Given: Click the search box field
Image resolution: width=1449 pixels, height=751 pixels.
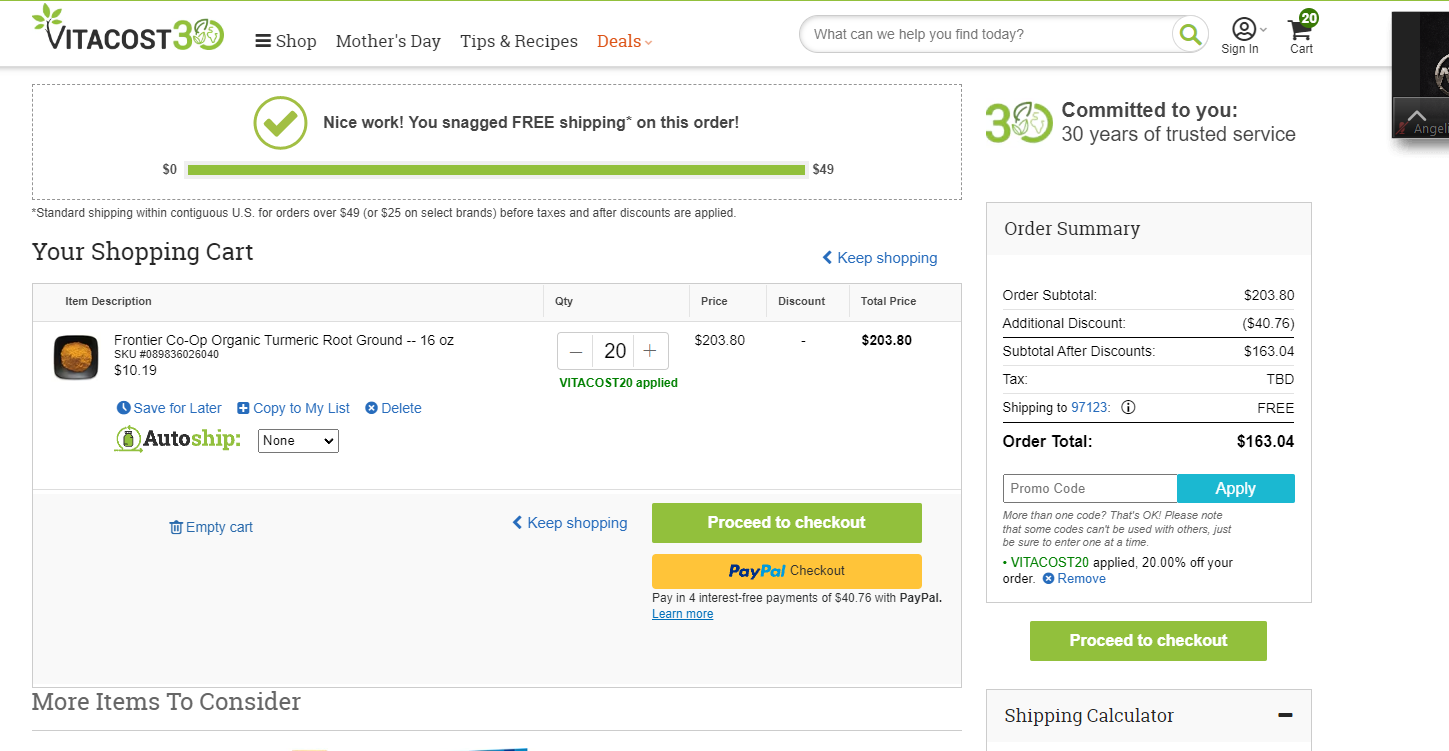Looking at the screenshot, I should coord(988,34).
